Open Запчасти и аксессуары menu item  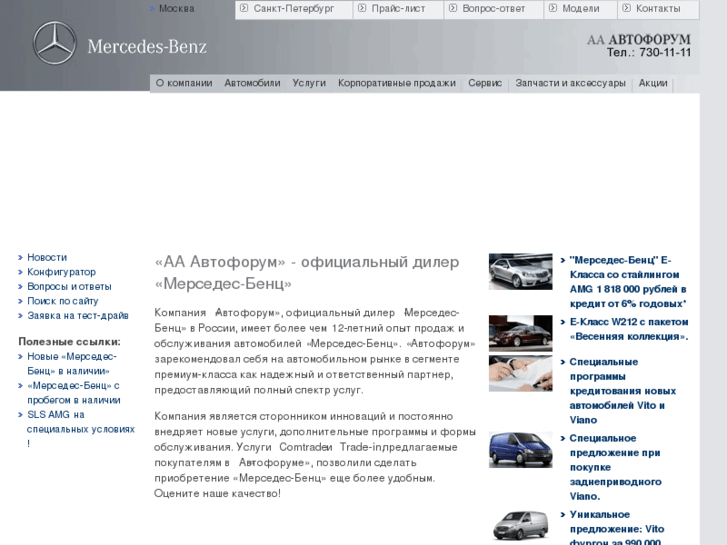[570, 83]
